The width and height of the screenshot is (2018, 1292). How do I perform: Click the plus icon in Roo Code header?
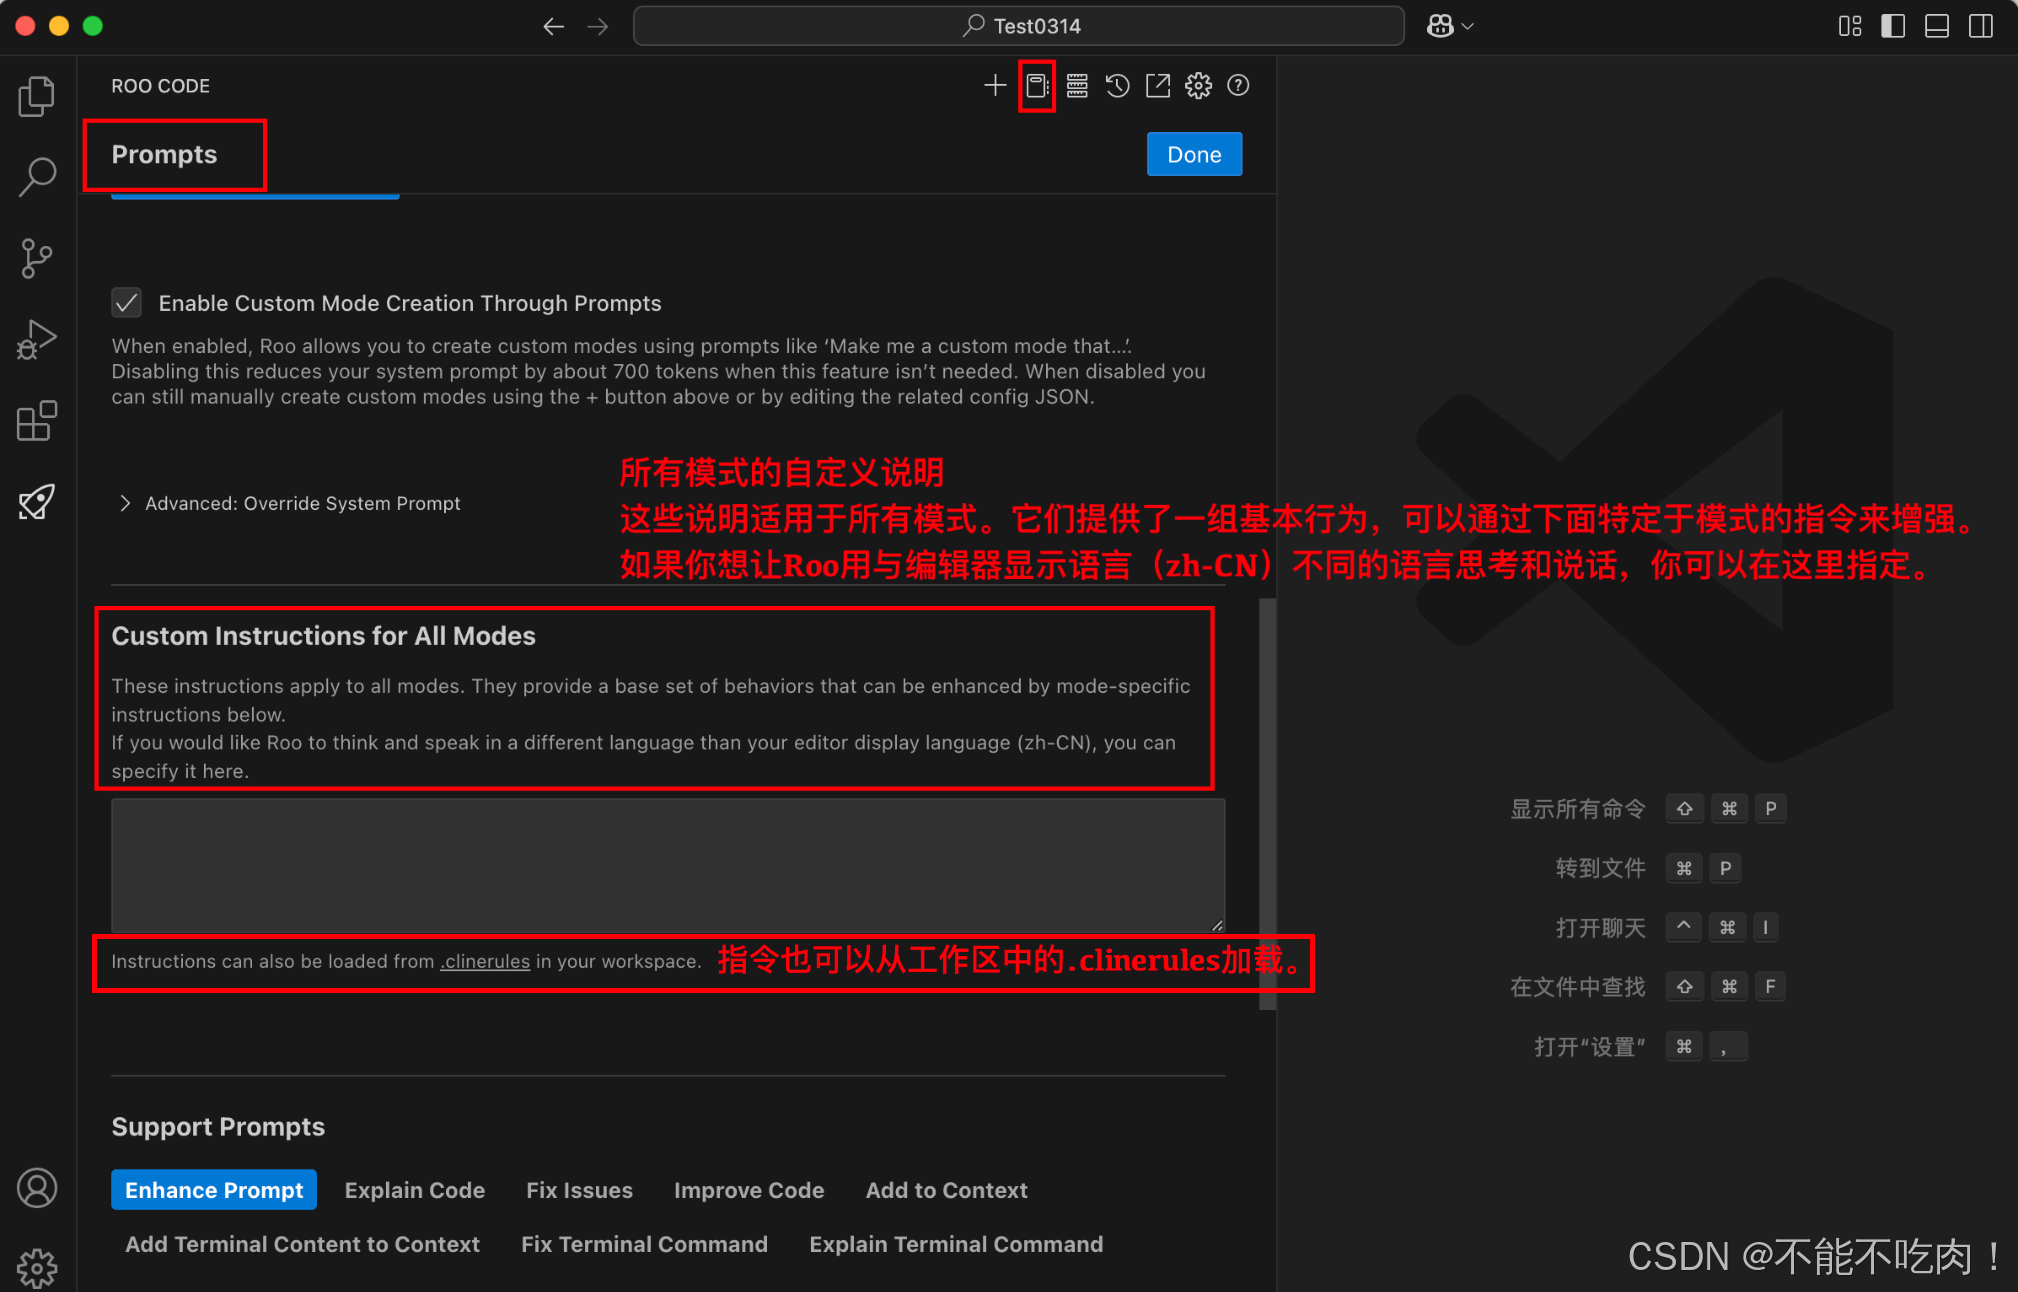click(994, 86)
